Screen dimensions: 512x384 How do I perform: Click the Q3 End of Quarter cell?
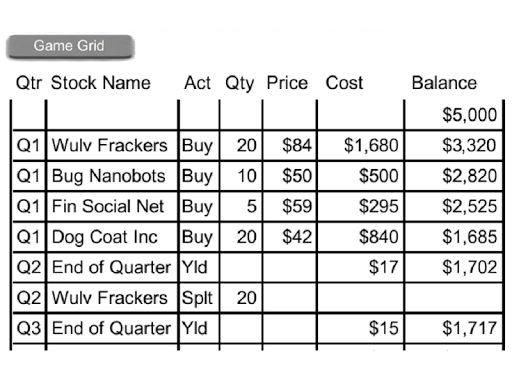pos(111,328)
